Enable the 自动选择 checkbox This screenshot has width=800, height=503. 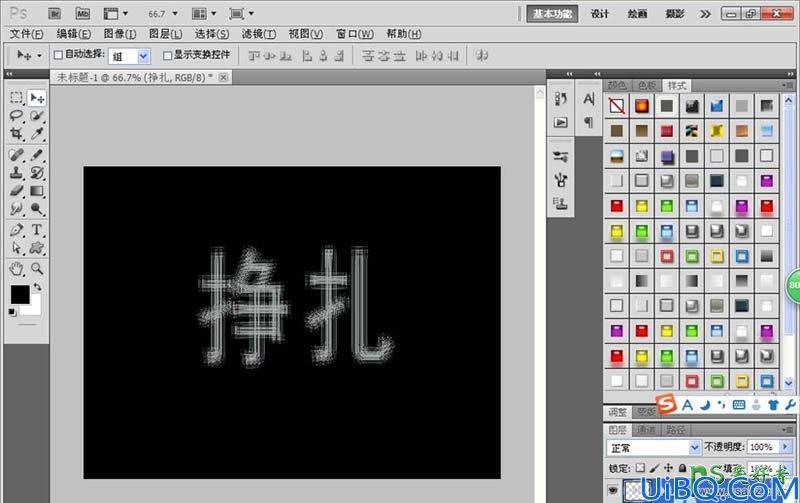(x=58, y=55)
